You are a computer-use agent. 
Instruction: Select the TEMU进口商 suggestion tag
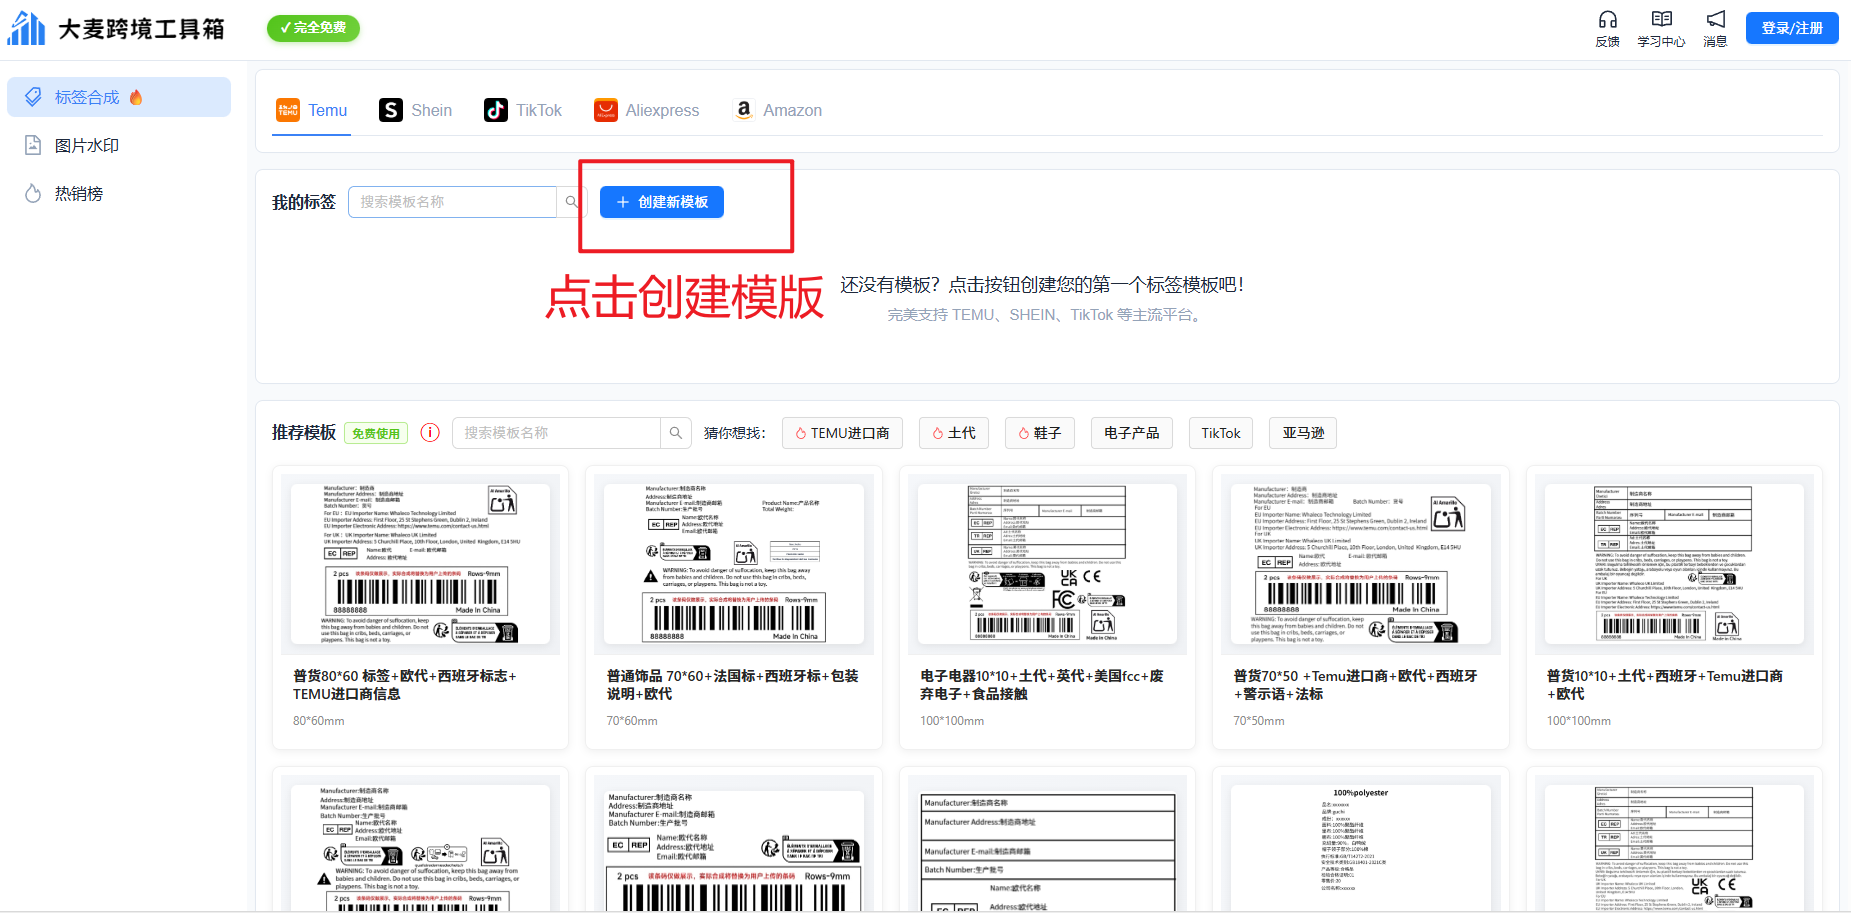click(842, 433)
